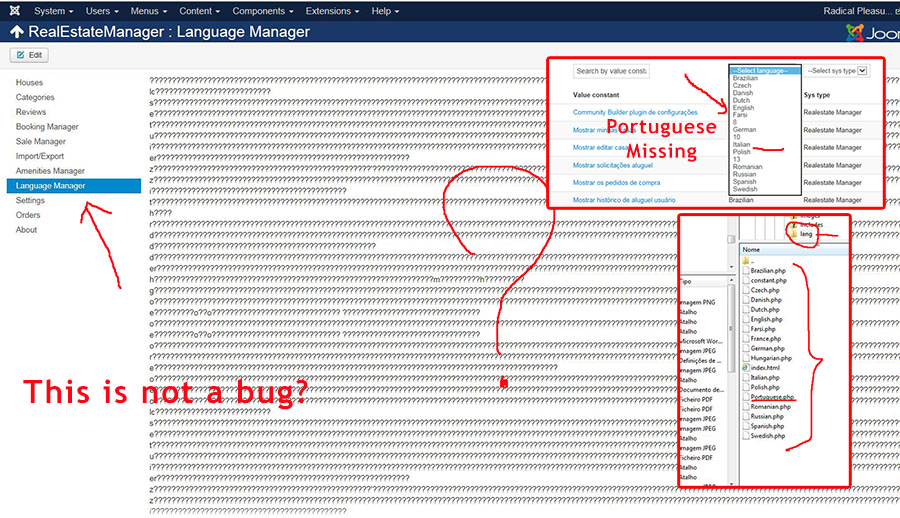Screen dimensions: 900x518
Task: Open Orders in the sidebar
Action: pos(28,215)
